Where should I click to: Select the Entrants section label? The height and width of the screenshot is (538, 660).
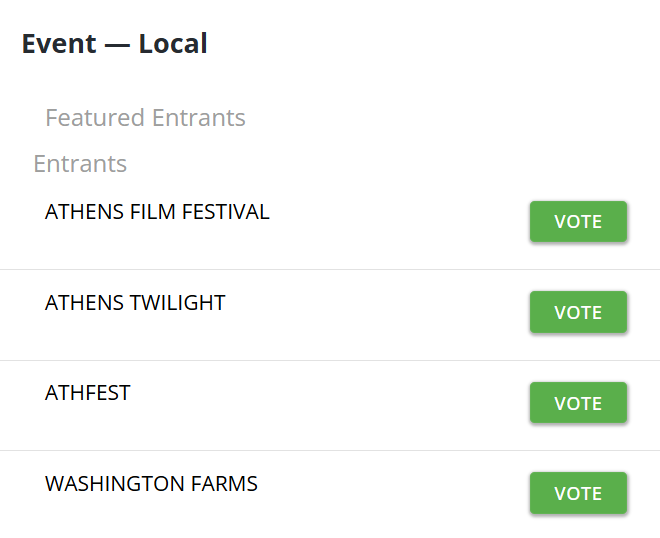[x=80, y=164]
